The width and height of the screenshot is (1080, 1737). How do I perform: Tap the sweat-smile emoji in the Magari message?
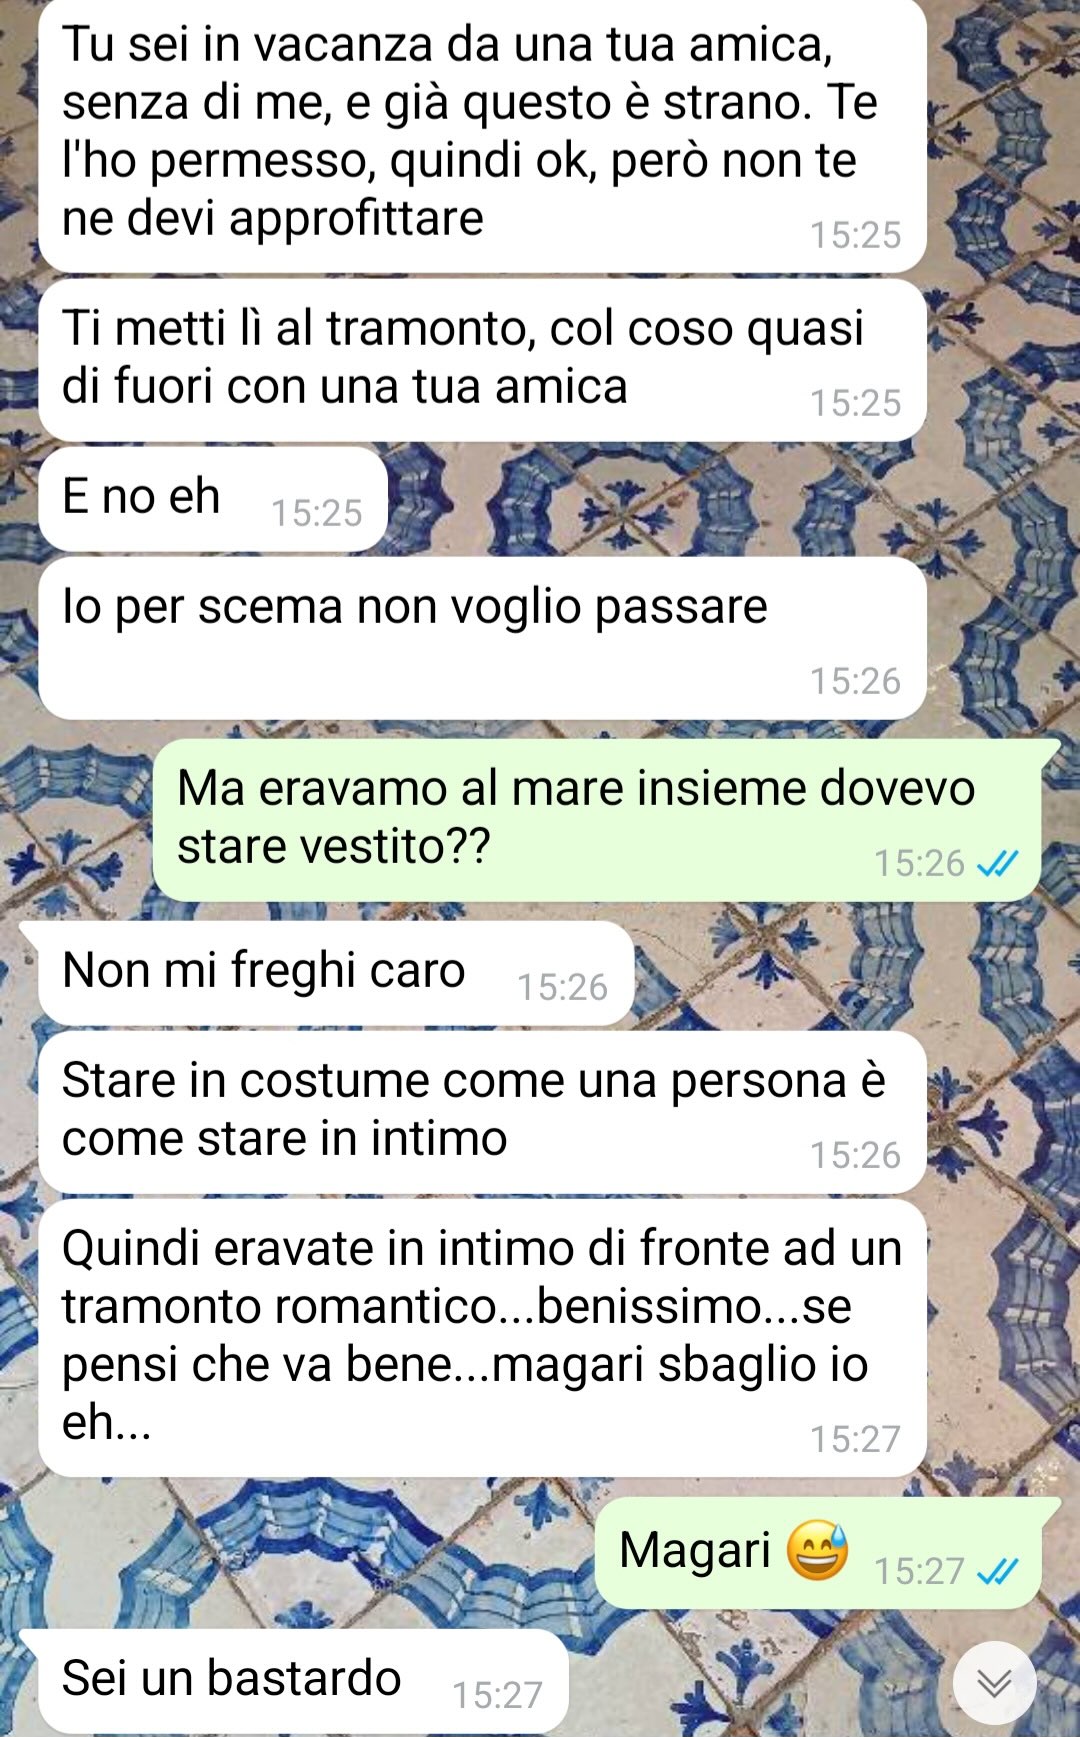pos(817,1551)
